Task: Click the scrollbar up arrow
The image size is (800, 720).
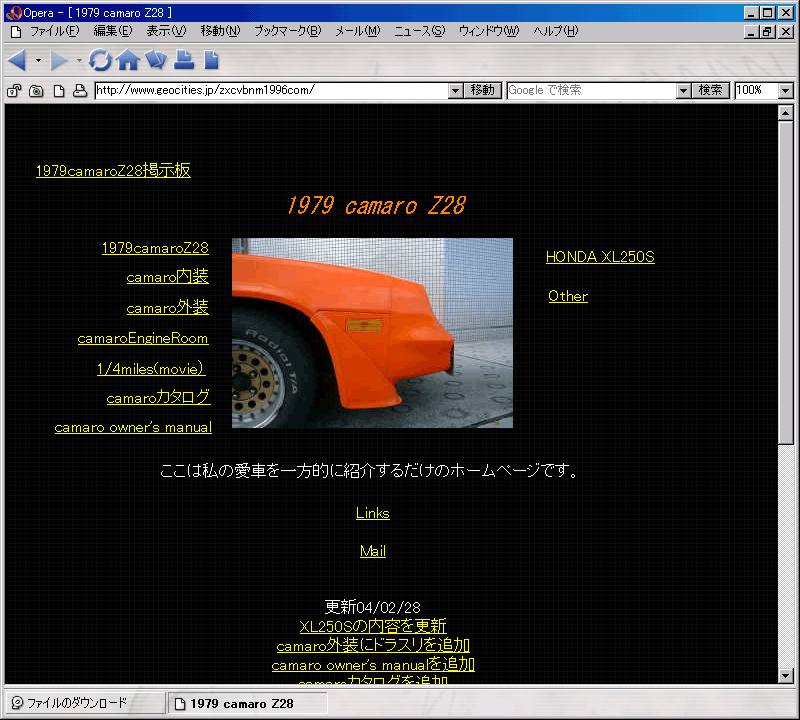Action: [786, 113]
